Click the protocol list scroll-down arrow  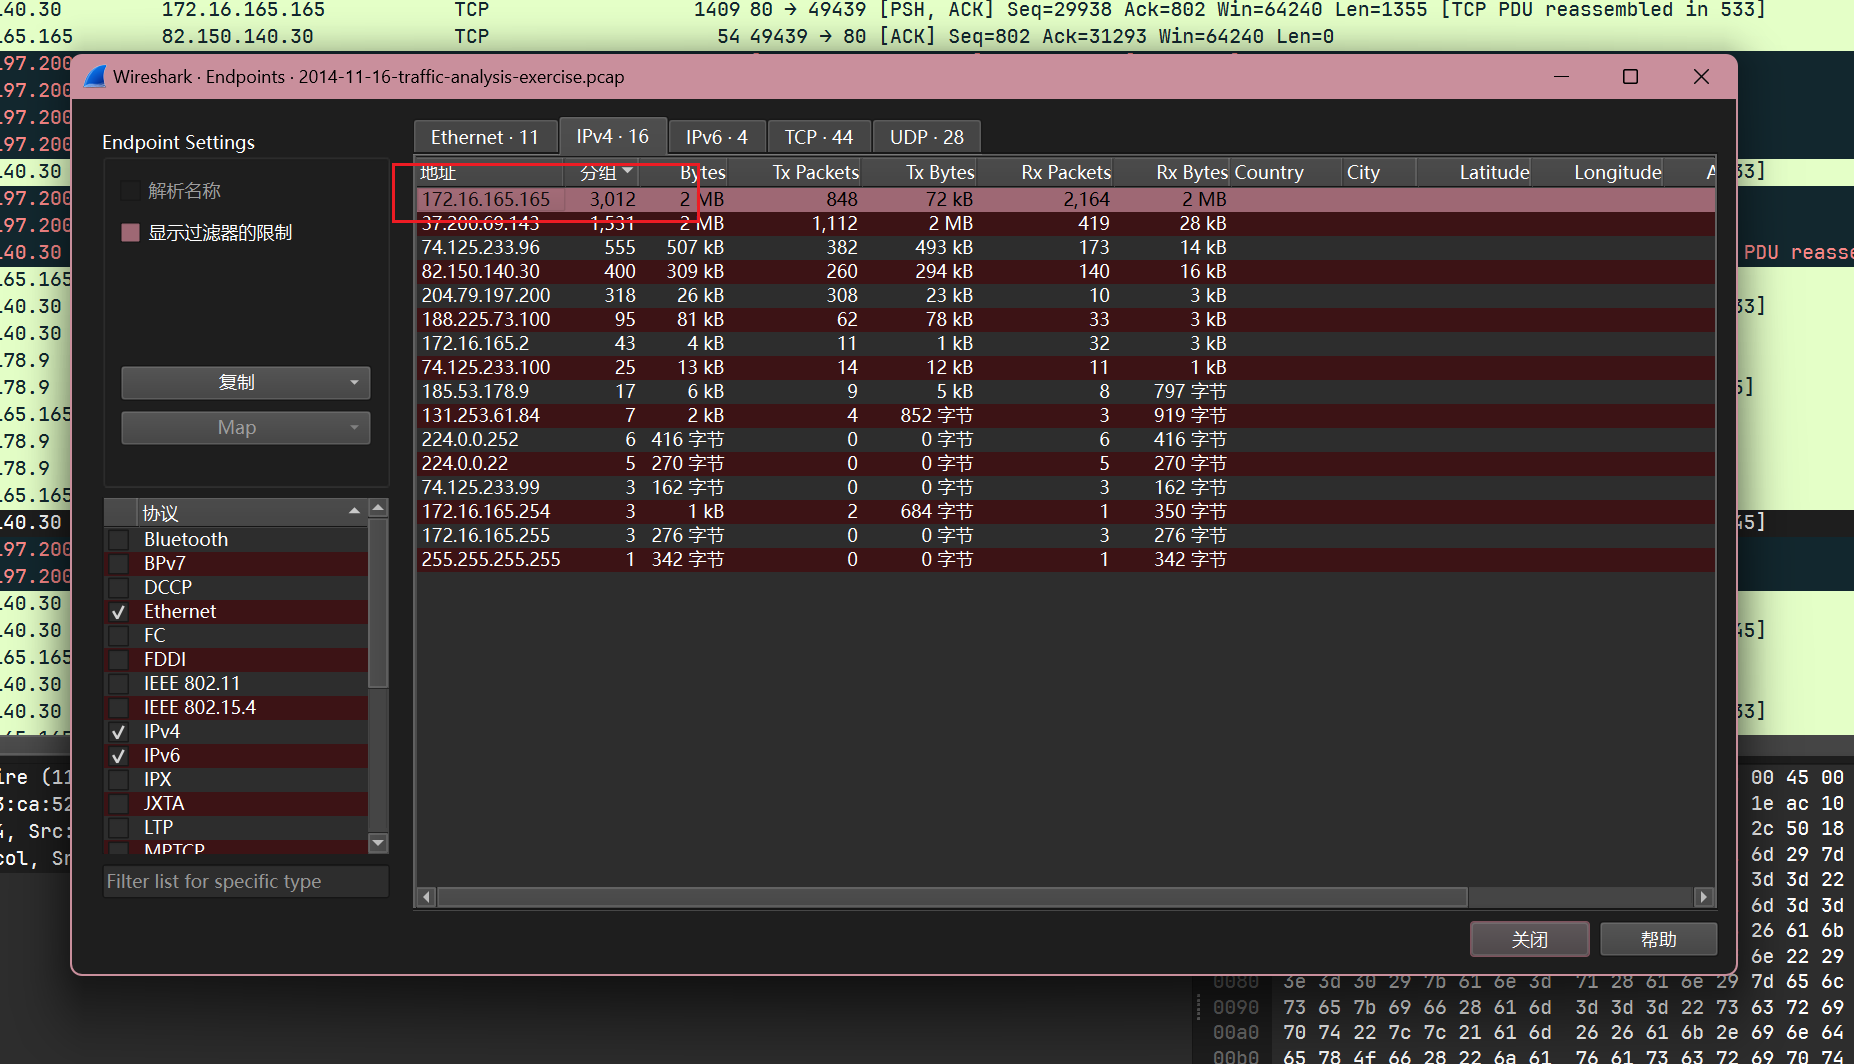pyautogui.click(x=378, y=843)
